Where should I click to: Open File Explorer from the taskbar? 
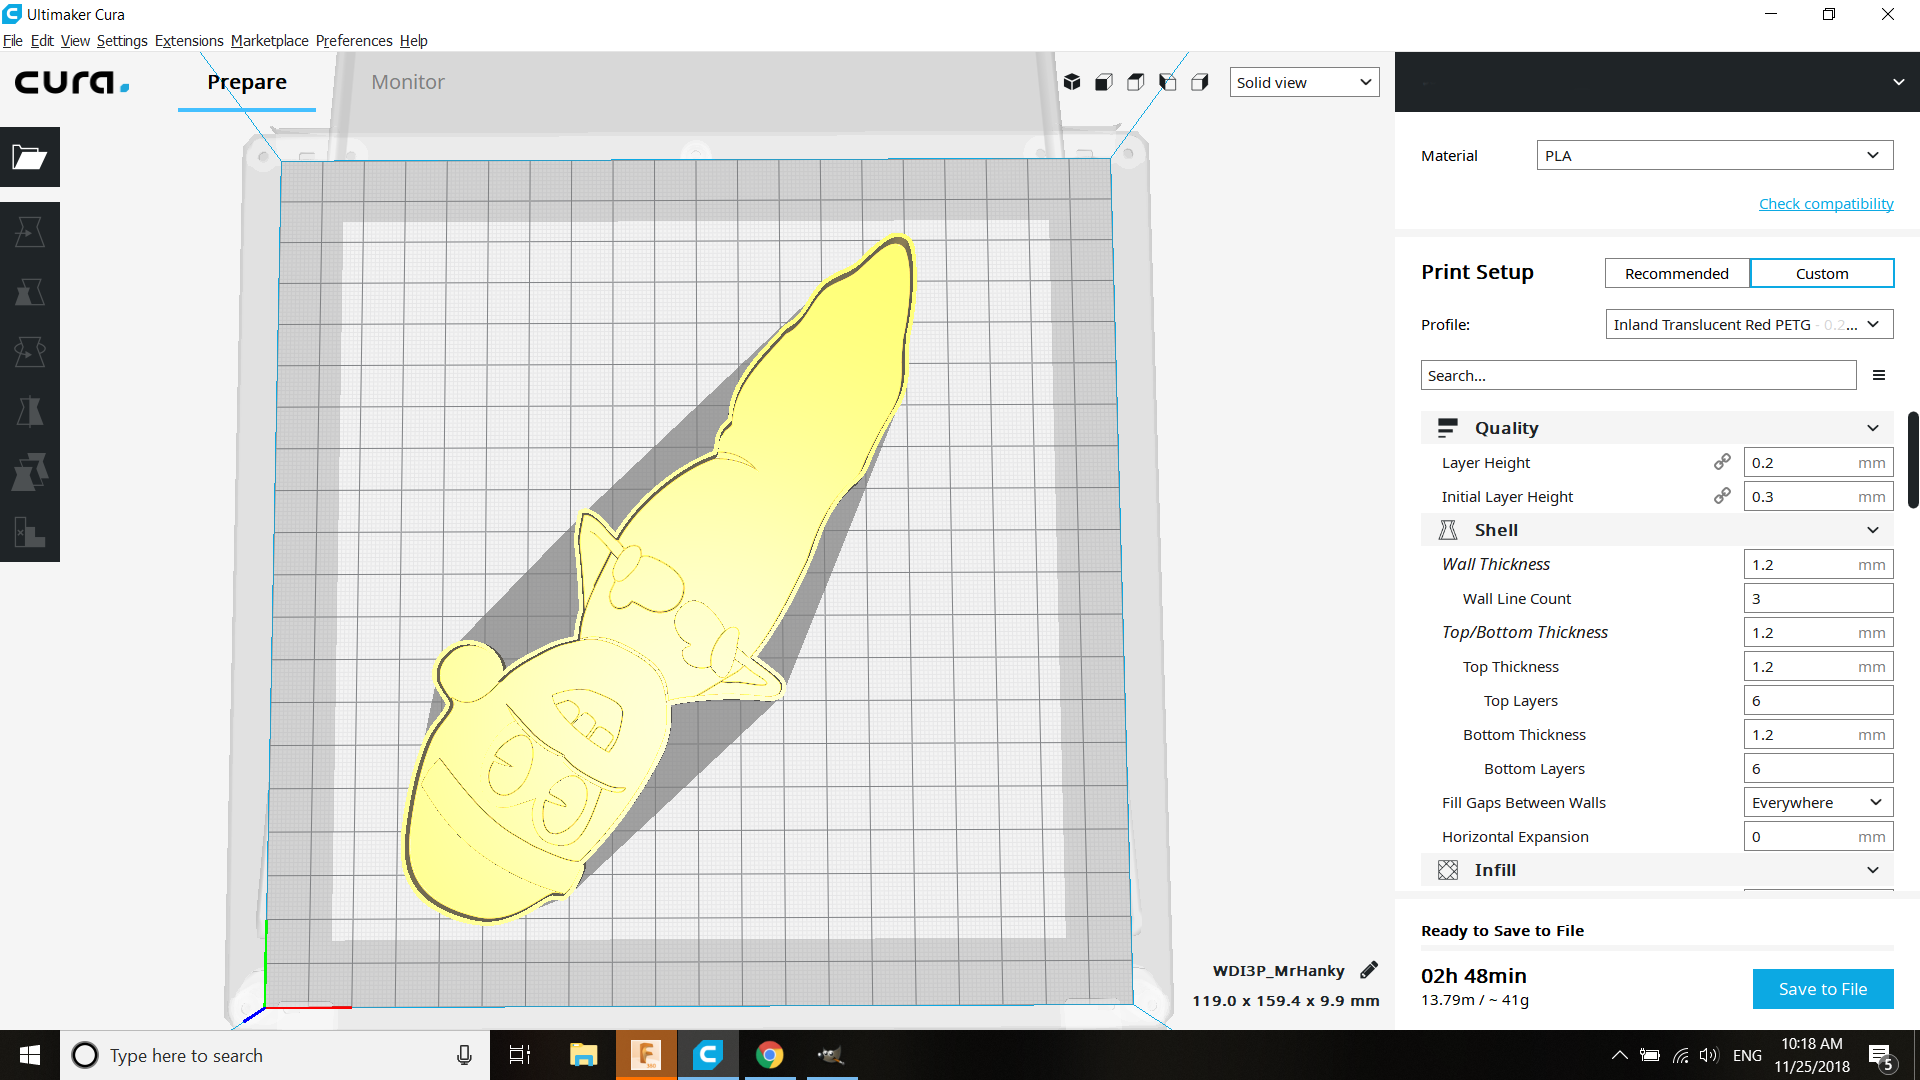click(583, 1055)
